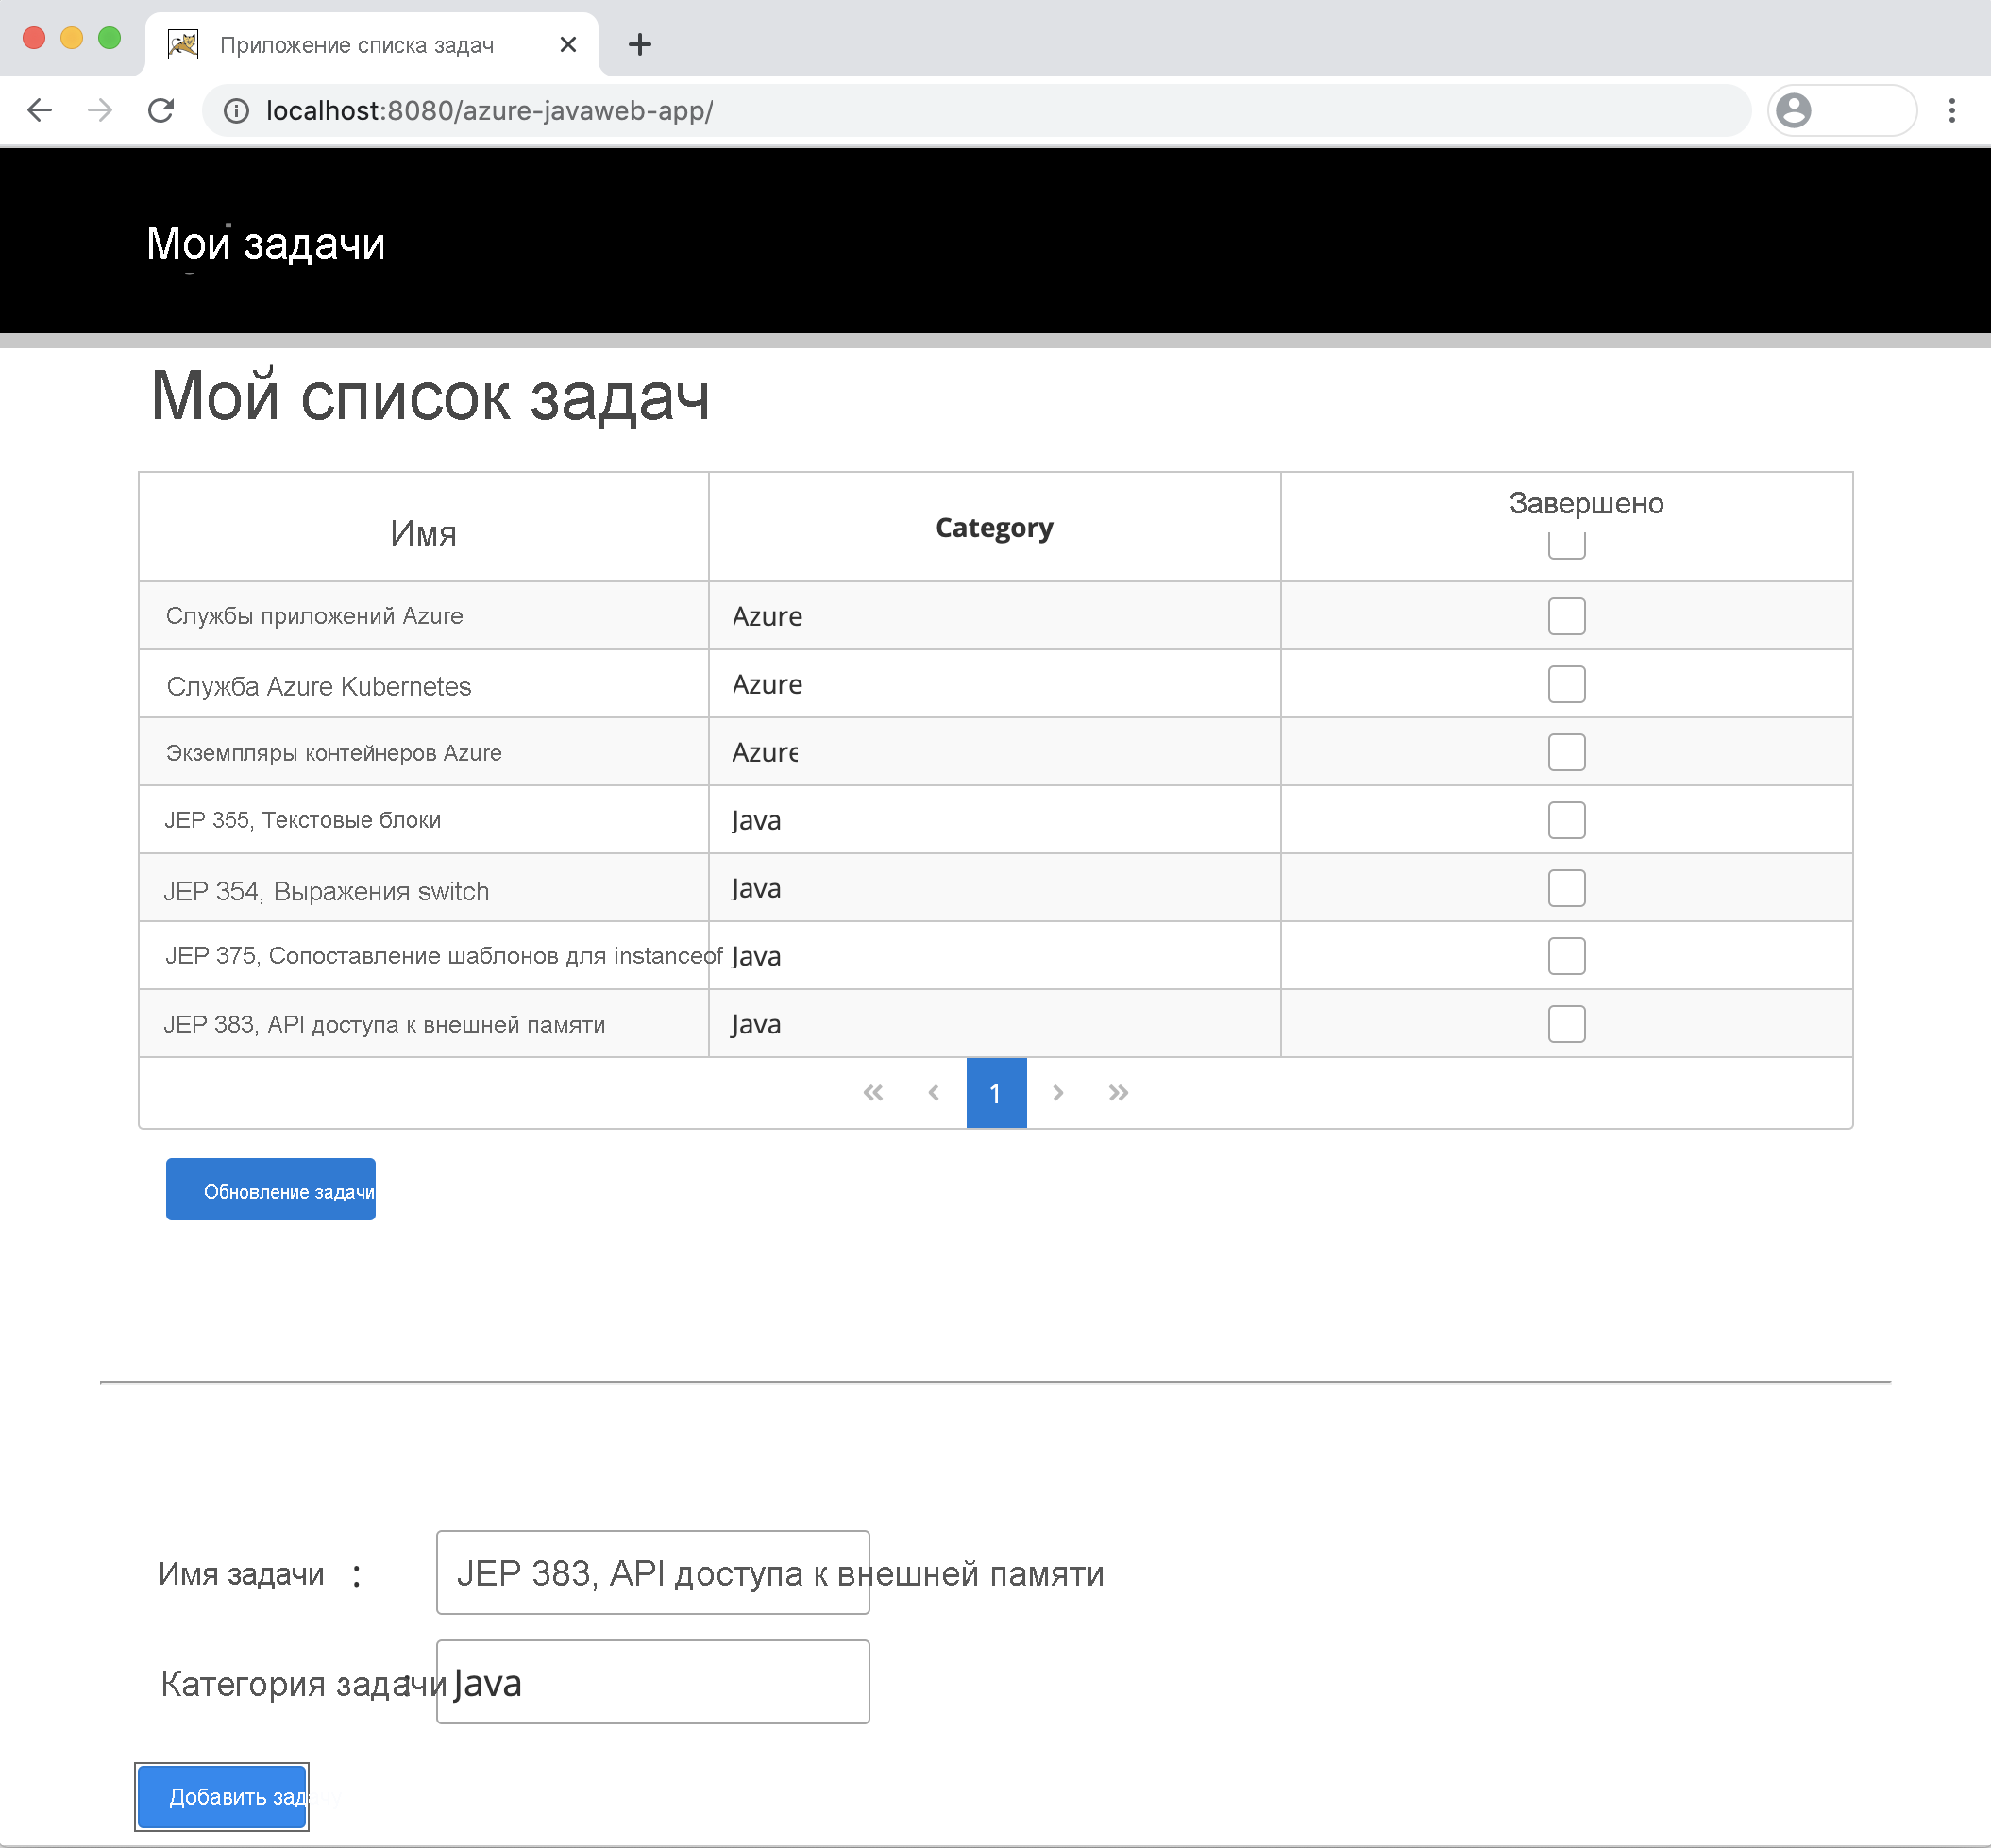Click the JEP 383 task name in table
This screenshot has height=1848, width=1991.
tap(384, 1025)
